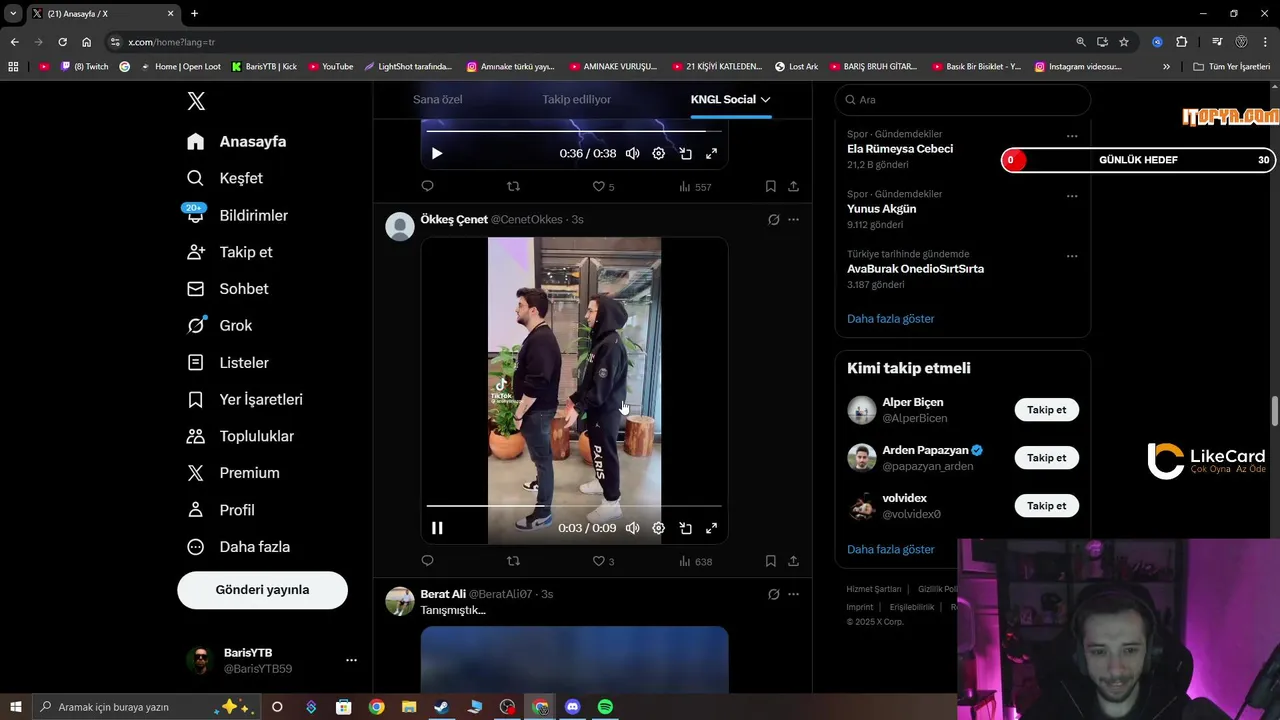Open Premium page
This screenshot has height=720, width=1280.
234,473
